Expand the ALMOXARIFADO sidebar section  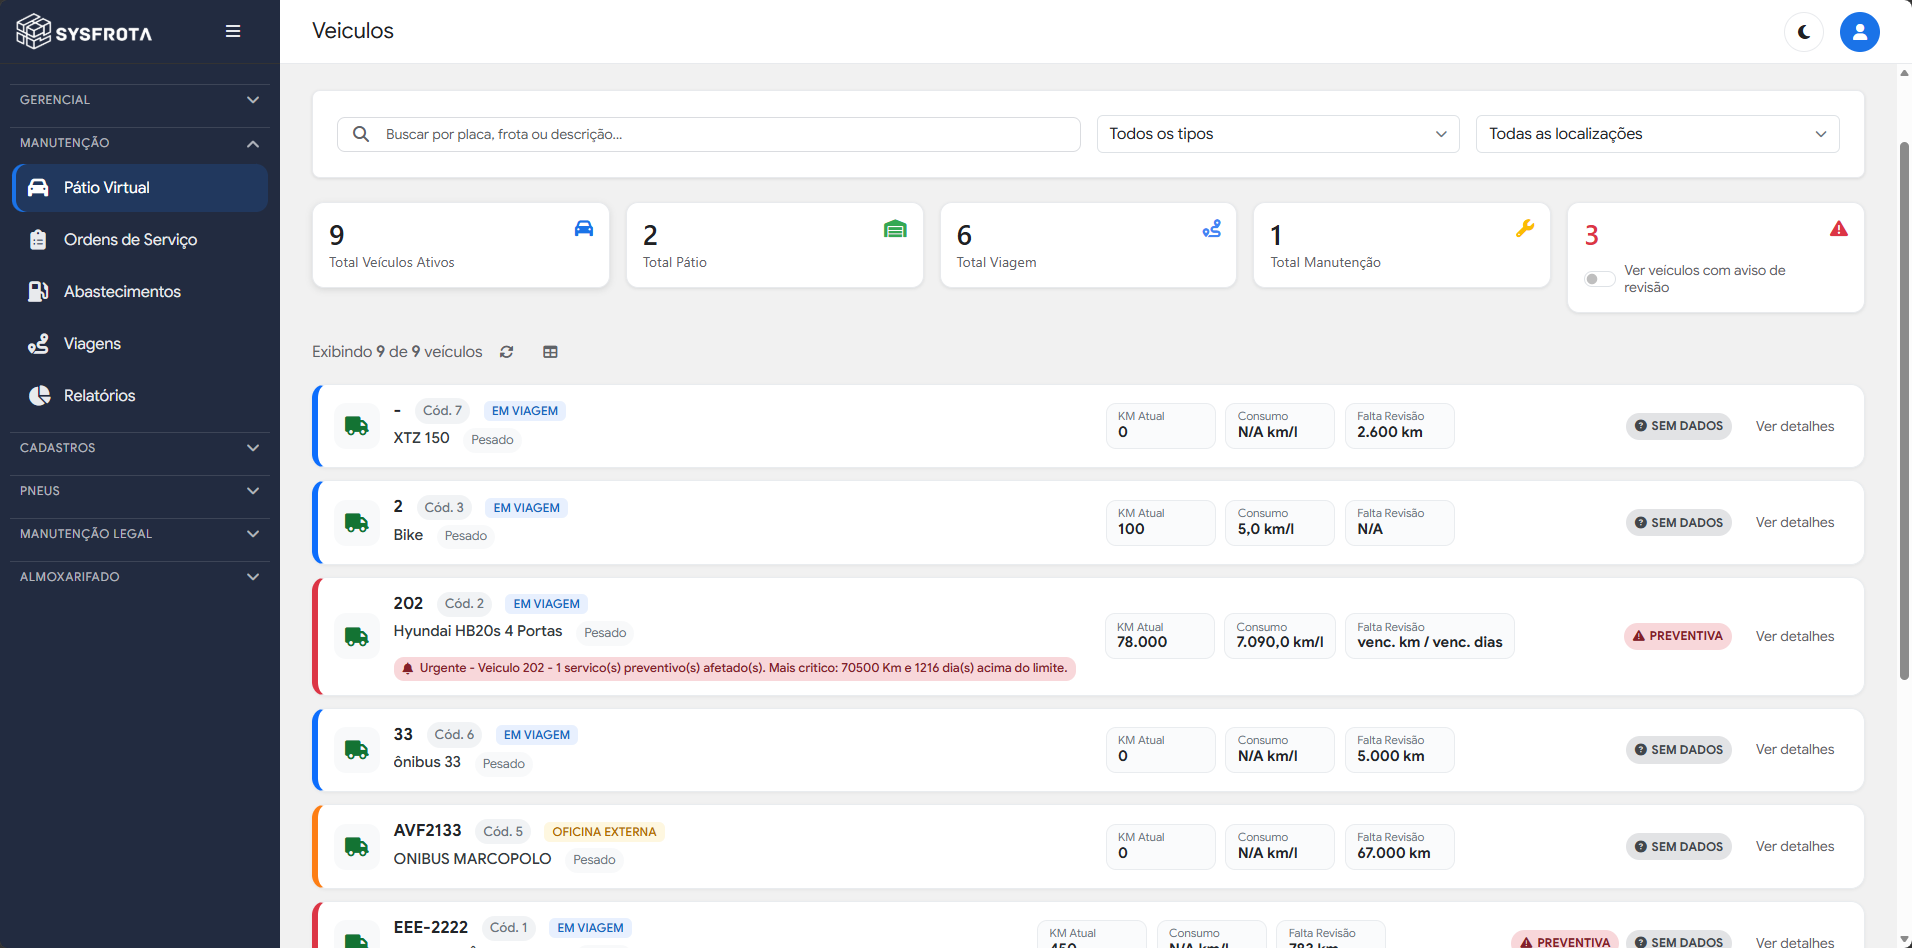coord(140,577)
